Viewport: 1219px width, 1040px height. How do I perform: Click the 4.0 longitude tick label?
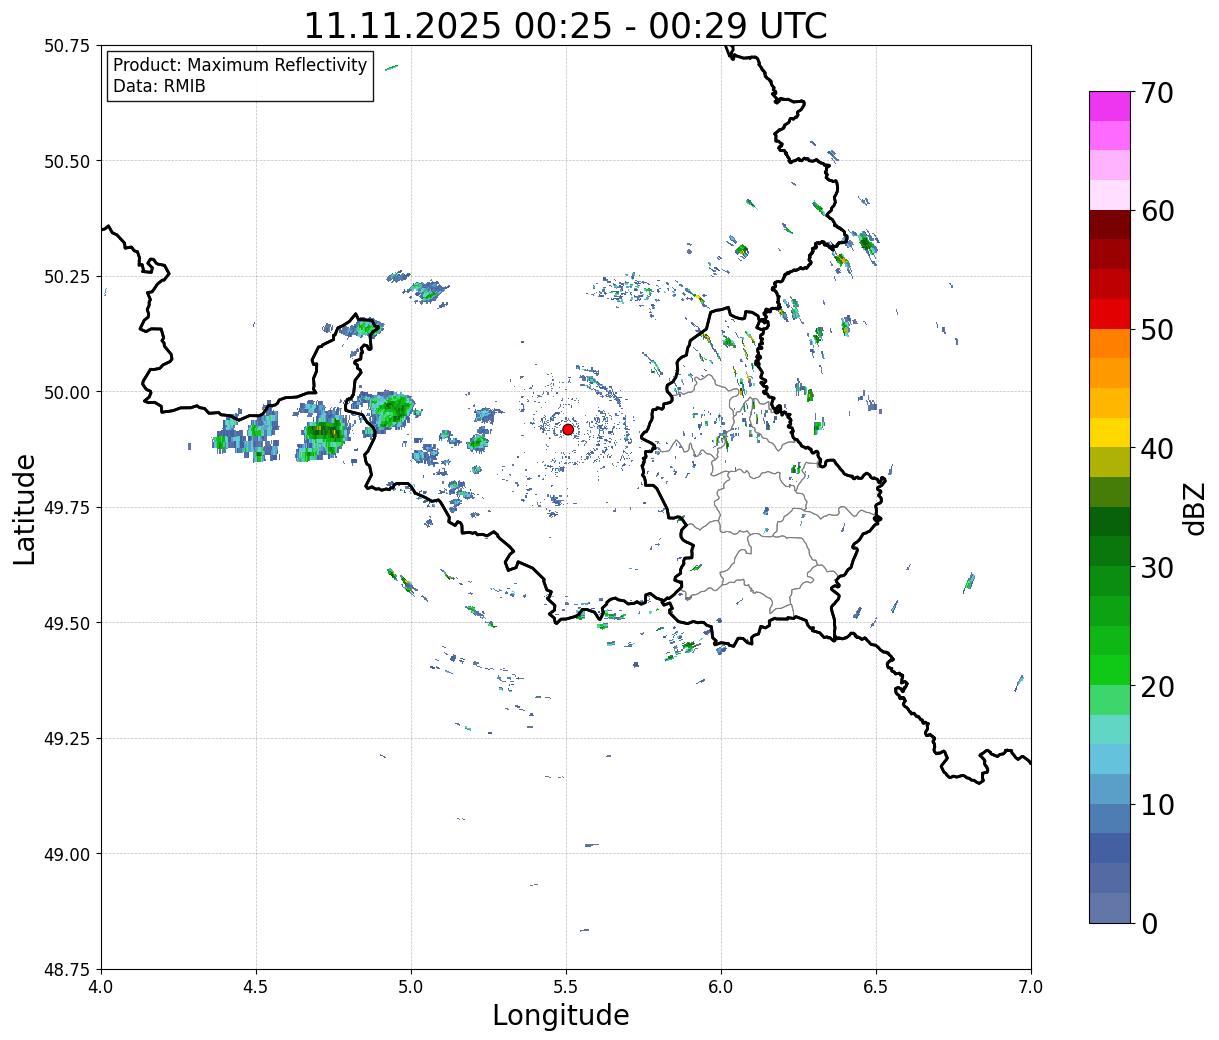click(101, 987)
